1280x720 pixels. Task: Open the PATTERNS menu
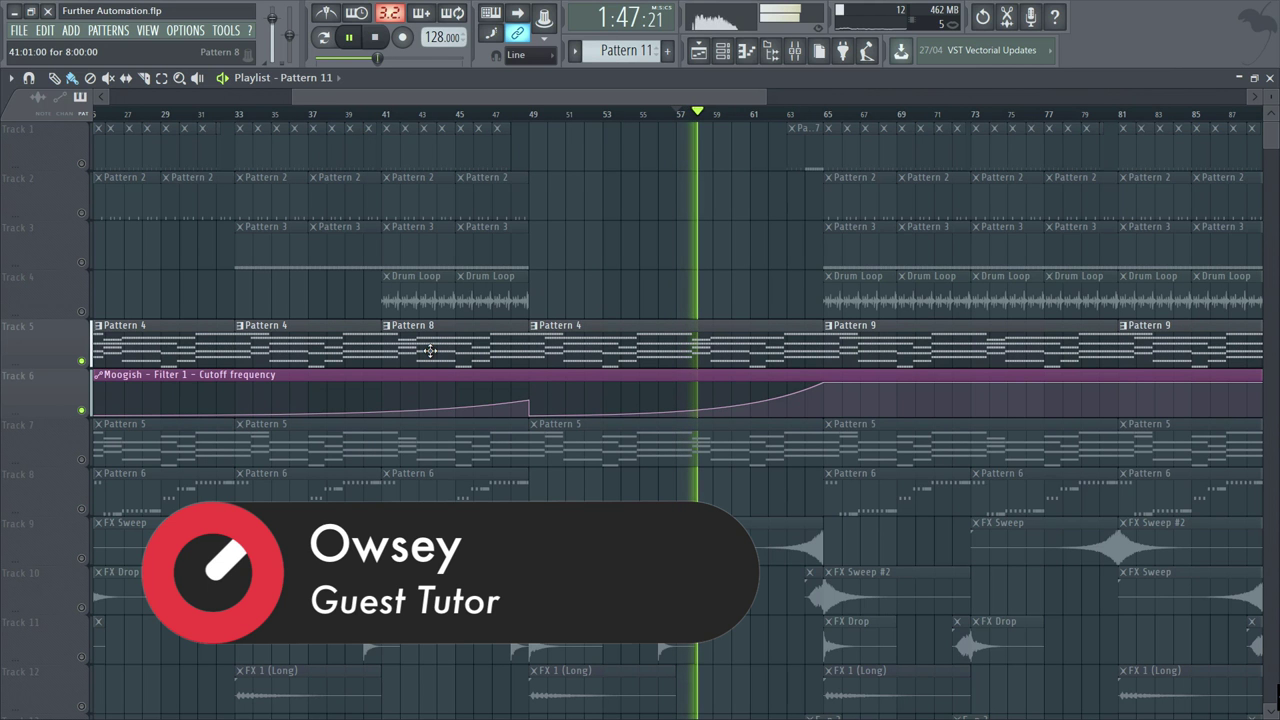click(108, 31)
